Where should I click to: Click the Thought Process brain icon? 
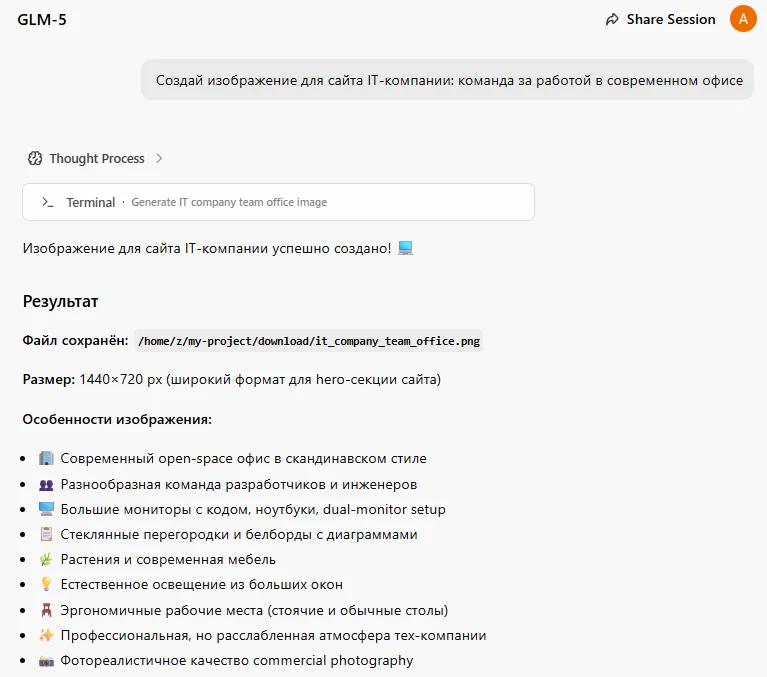point(35,158)
